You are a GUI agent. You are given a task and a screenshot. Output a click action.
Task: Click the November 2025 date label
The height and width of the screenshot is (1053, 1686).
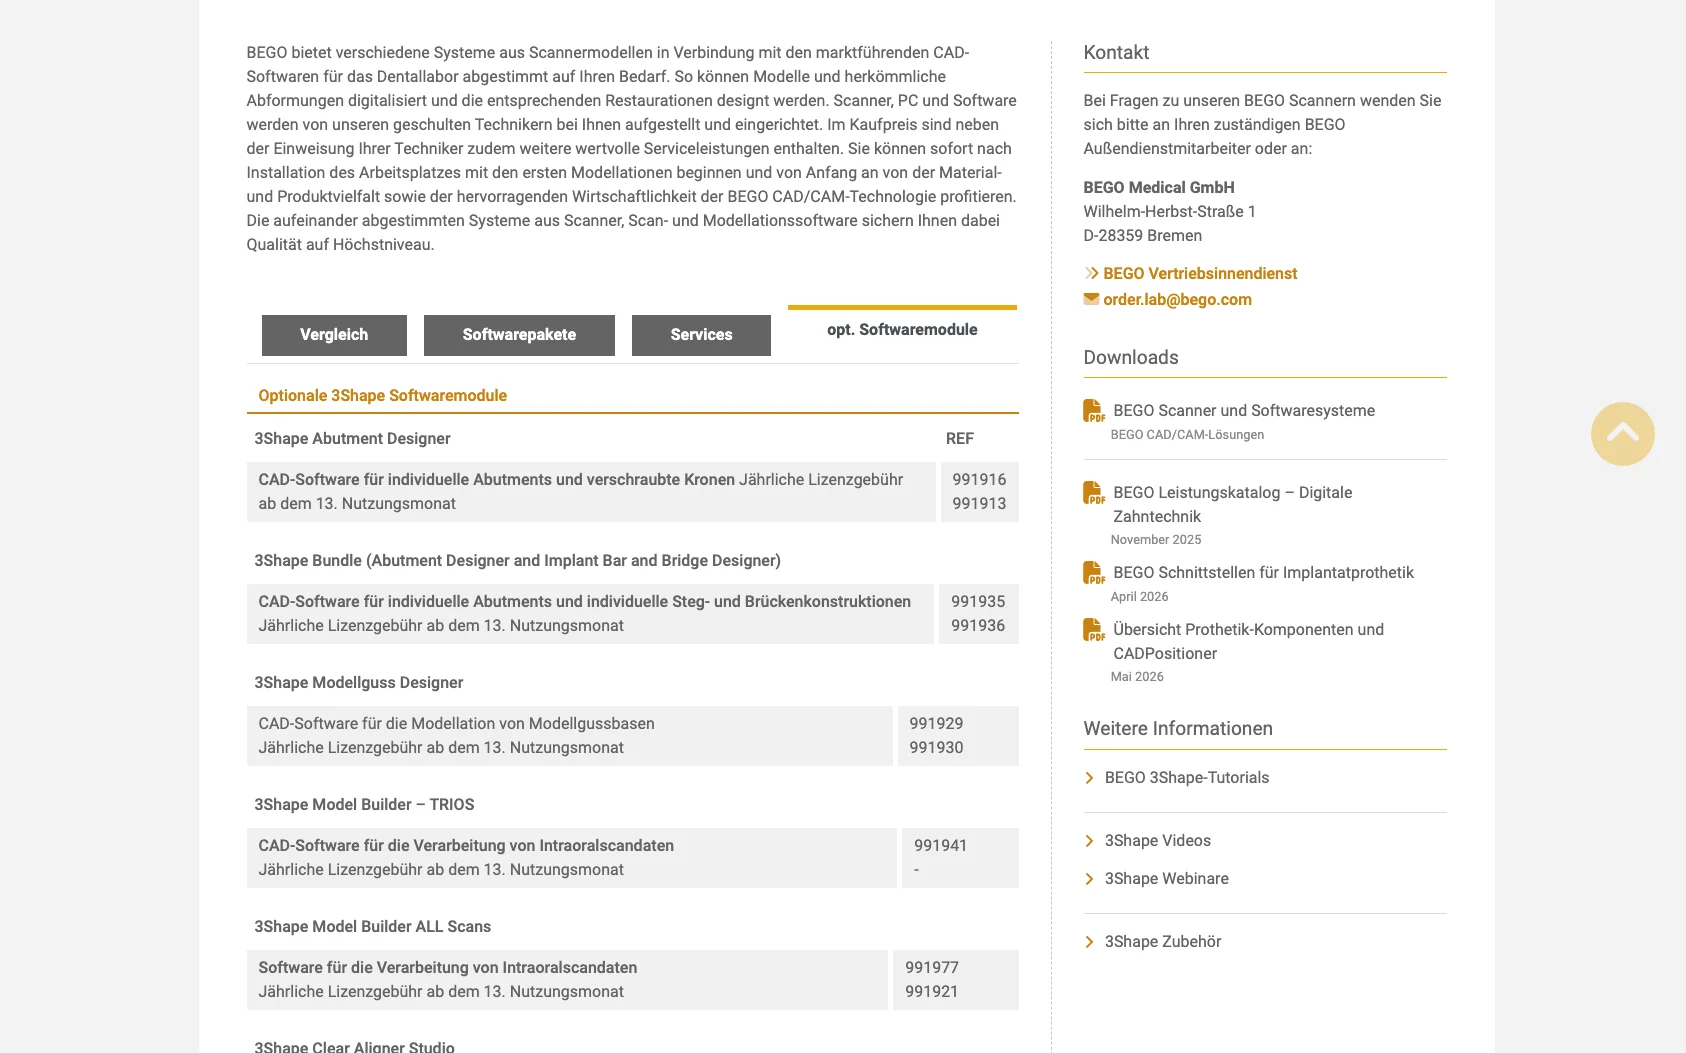pos(1156,539)
